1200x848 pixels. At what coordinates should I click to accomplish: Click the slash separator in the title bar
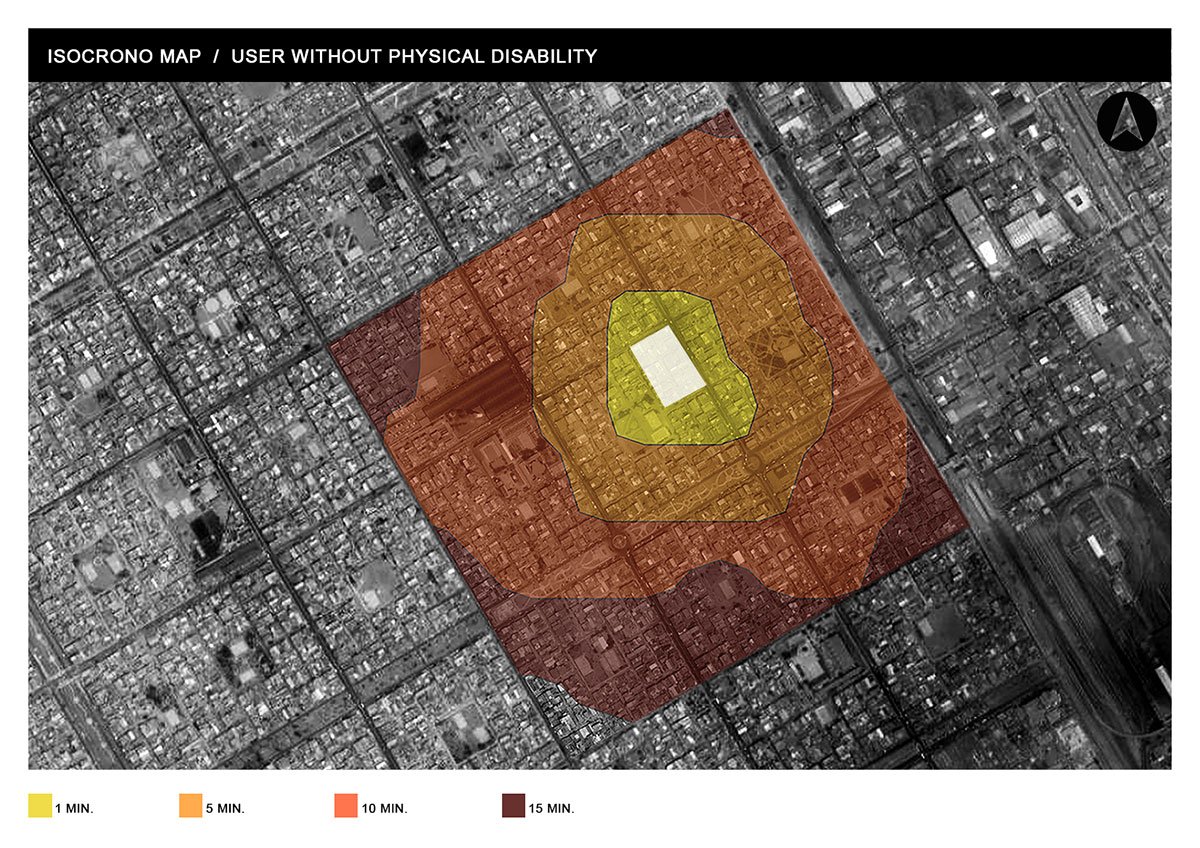(x=216, y=56)
